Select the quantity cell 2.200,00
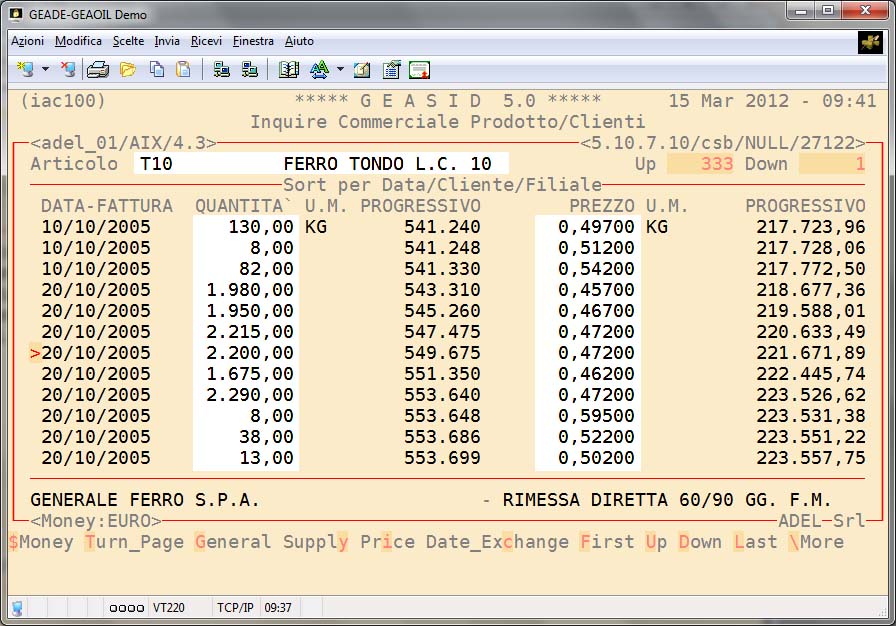 coord(246,353)
